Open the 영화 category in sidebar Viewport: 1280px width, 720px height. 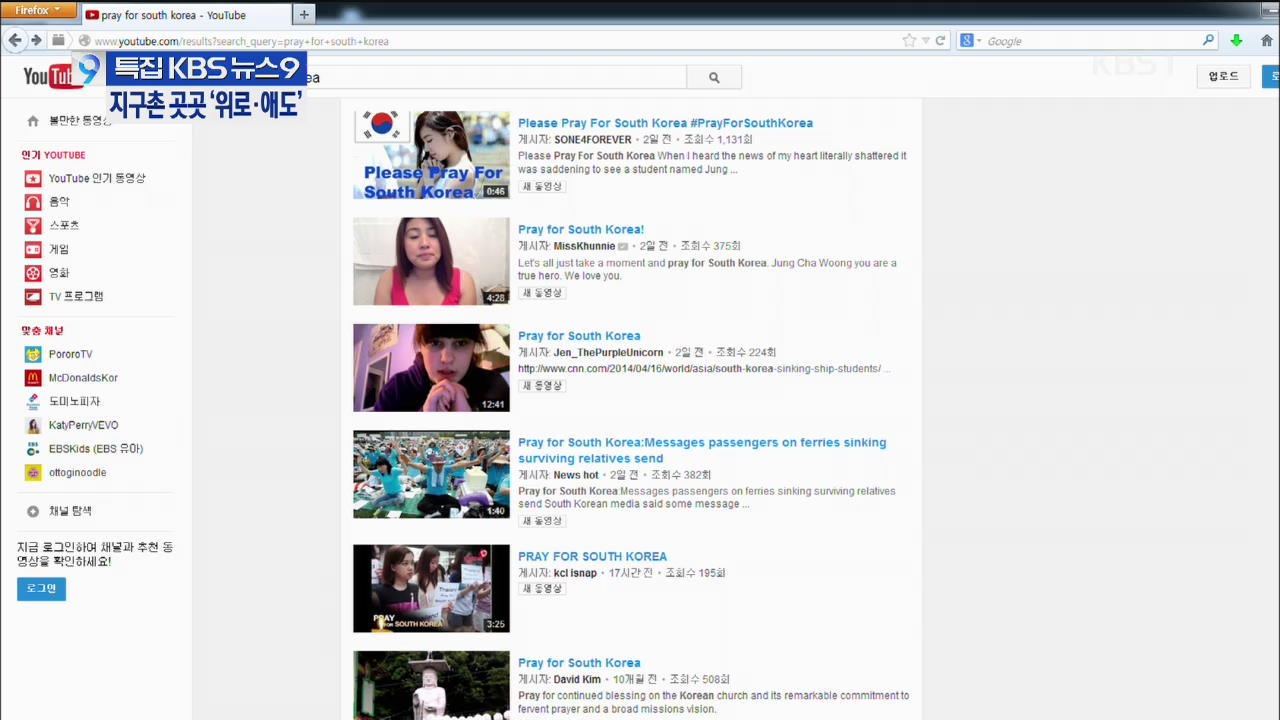coord(59,273)
